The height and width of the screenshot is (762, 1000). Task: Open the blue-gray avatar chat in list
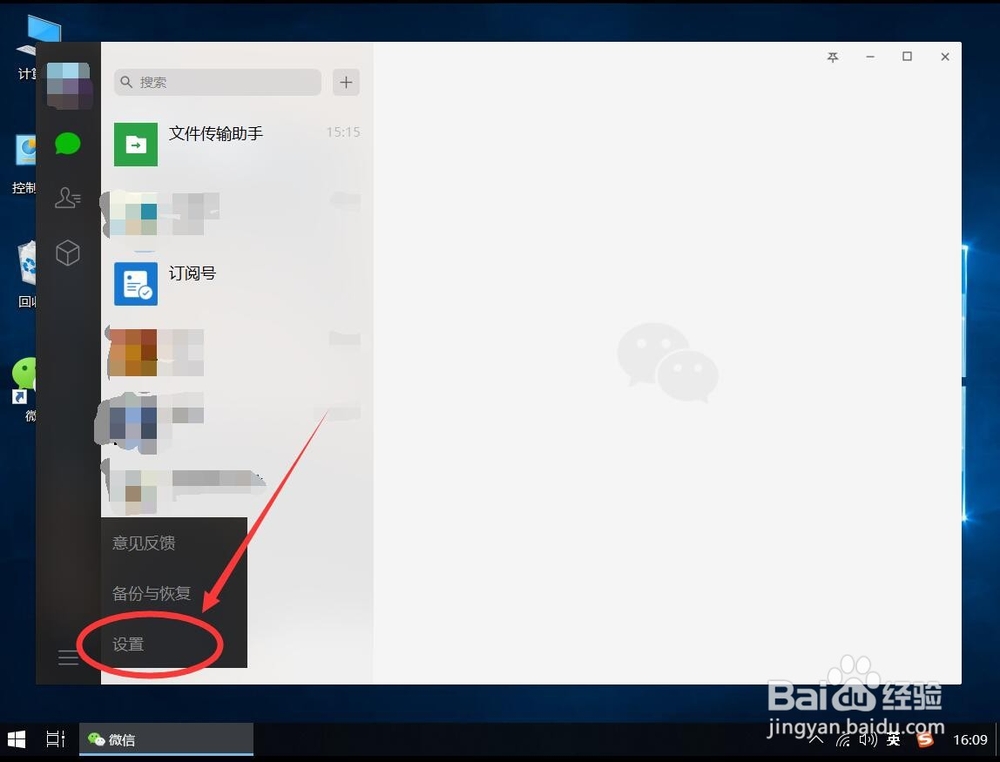tap(237, 421)
